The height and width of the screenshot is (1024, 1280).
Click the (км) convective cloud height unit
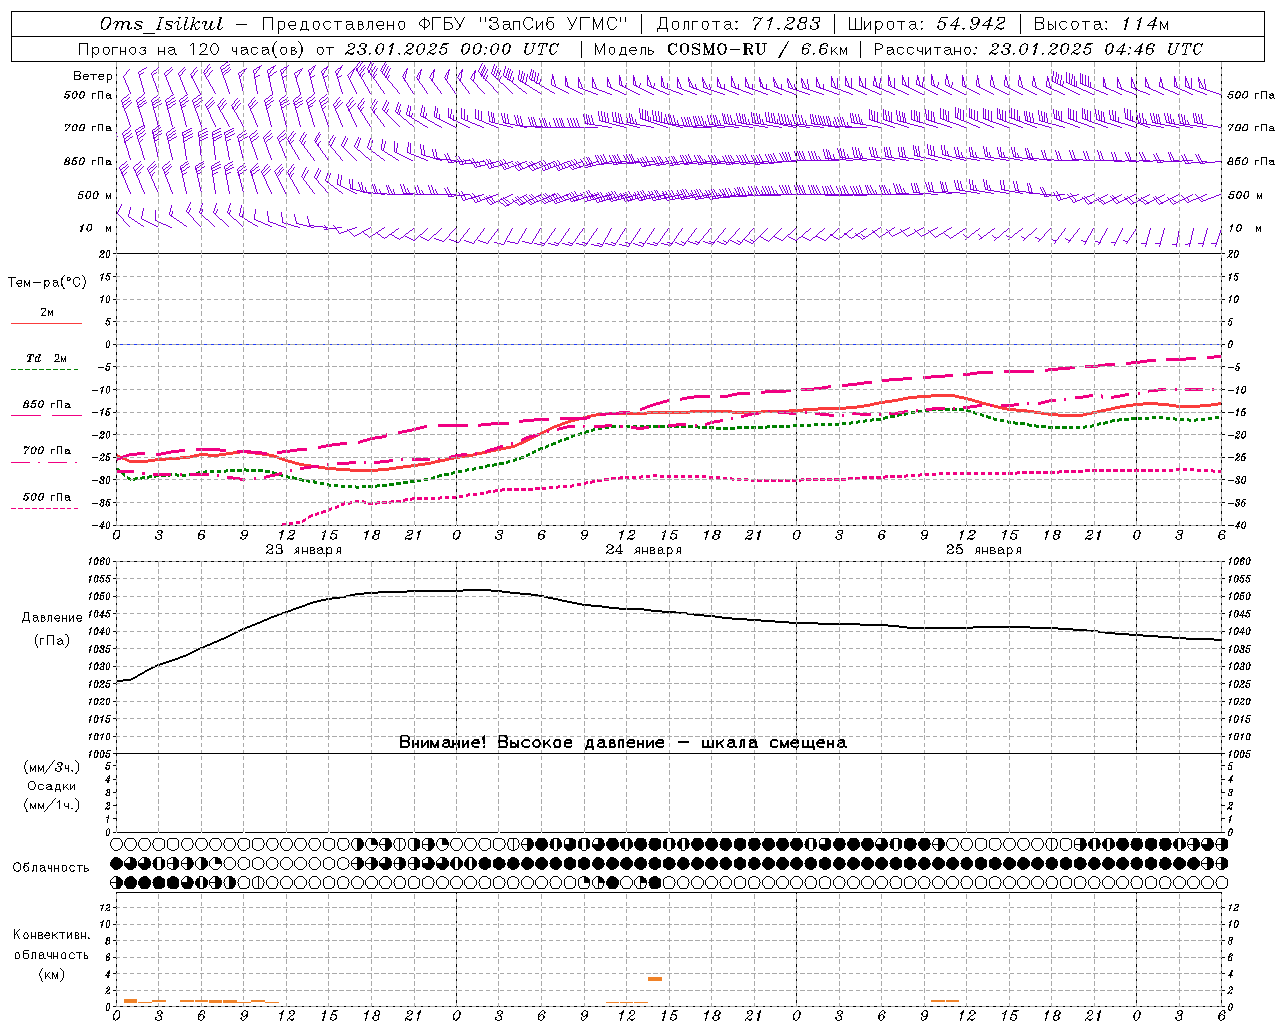51,974
